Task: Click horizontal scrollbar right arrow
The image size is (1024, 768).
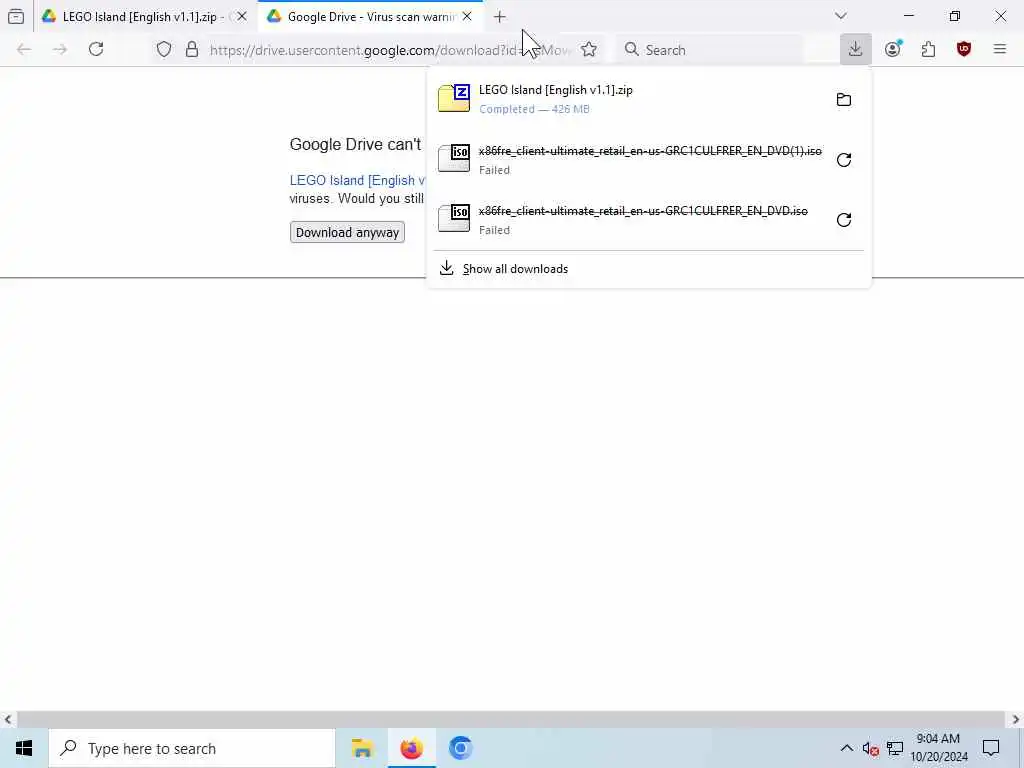Action: tap(1016, 720)
